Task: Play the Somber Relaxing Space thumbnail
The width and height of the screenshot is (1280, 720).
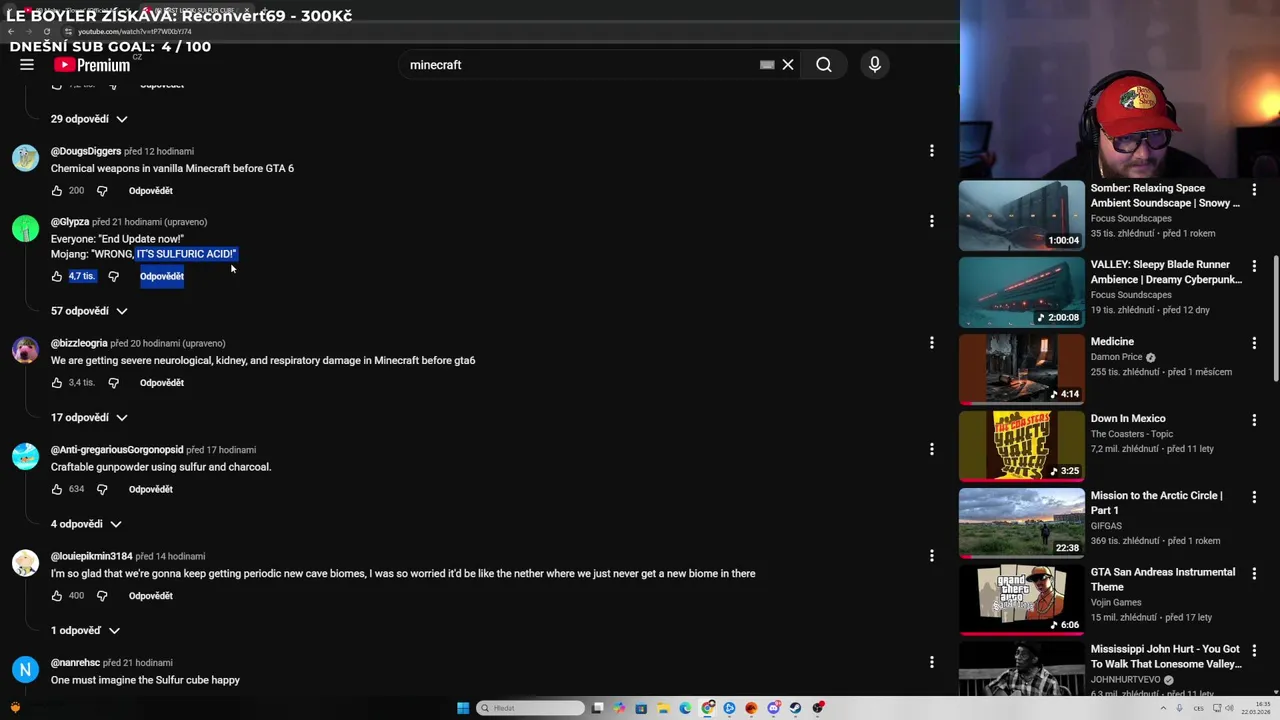Action: [1021, 215]
